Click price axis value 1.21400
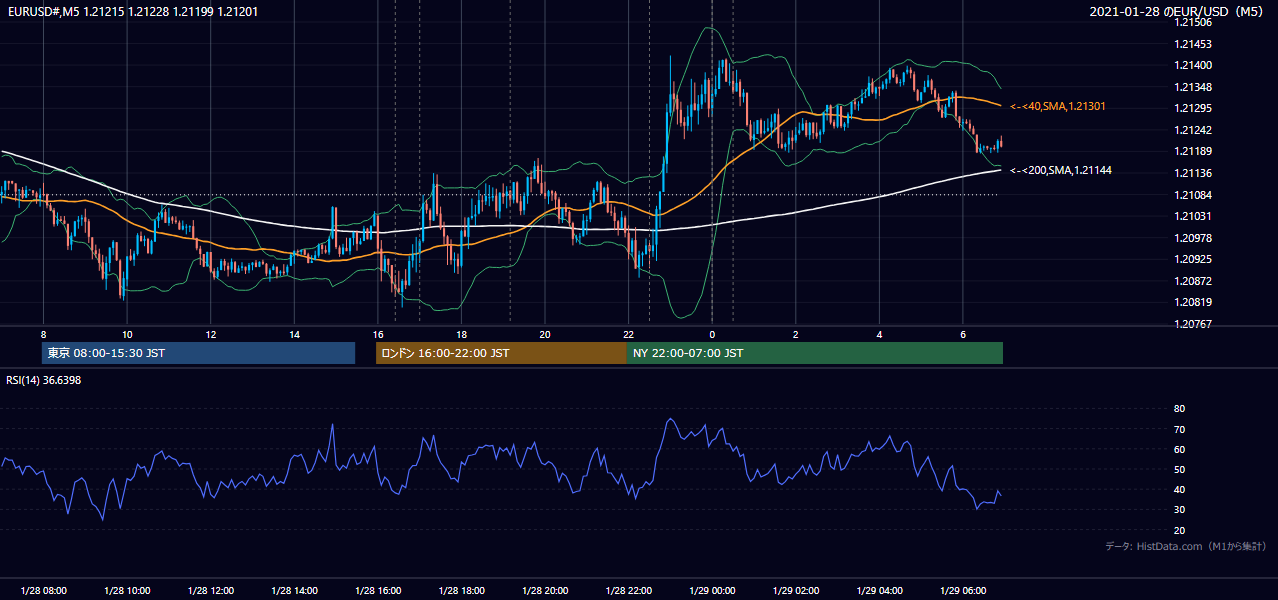Screen dimensions: 1278x600 [1193, 65]
